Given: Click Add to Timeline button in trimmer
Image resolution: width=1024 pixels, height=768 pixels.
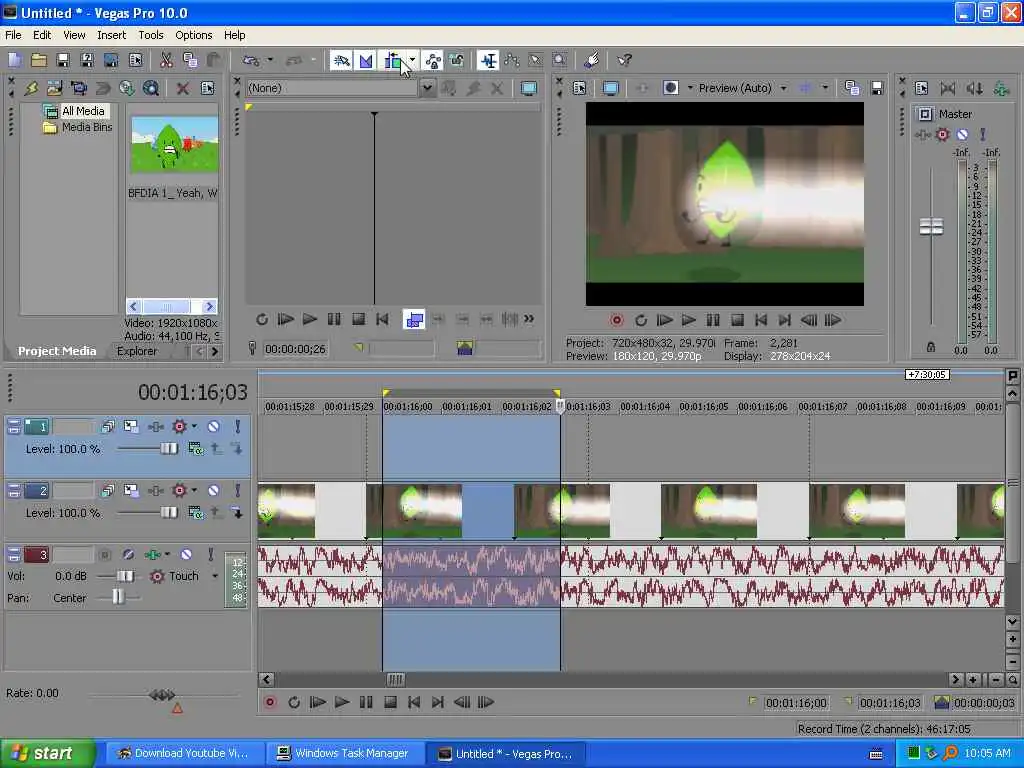Looking at the screenshot, I should click(413, 319).
